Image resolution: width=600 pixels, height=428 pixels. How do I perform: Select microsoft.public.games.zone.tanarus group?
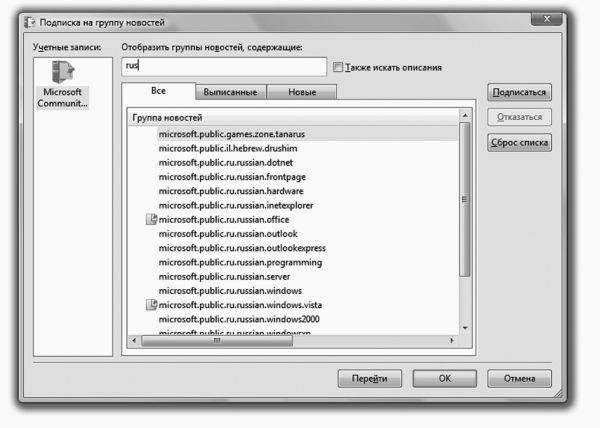click(x=231, y=133)
